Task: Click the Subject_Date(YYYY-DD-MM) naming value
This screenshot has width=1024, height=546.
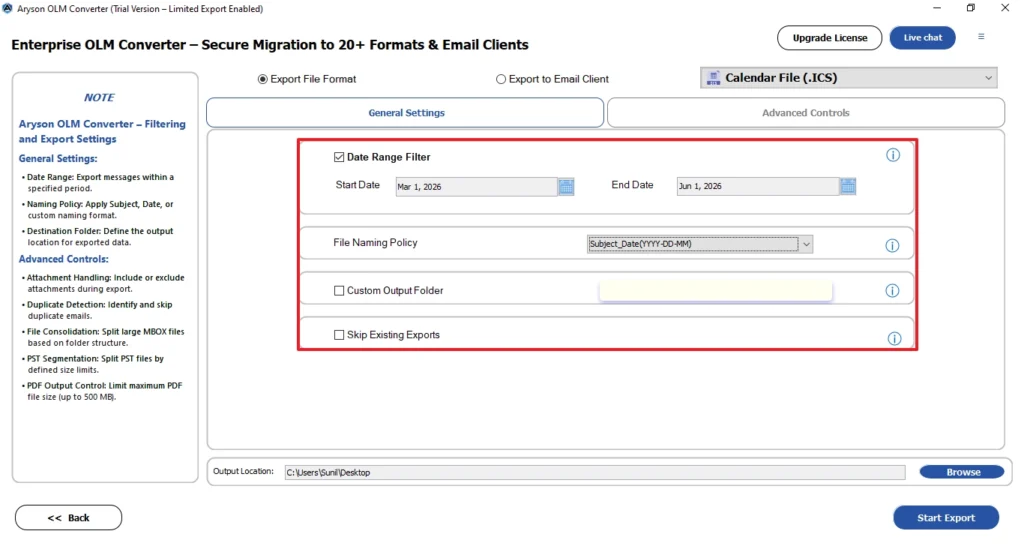Action: (x=693, y=244)
